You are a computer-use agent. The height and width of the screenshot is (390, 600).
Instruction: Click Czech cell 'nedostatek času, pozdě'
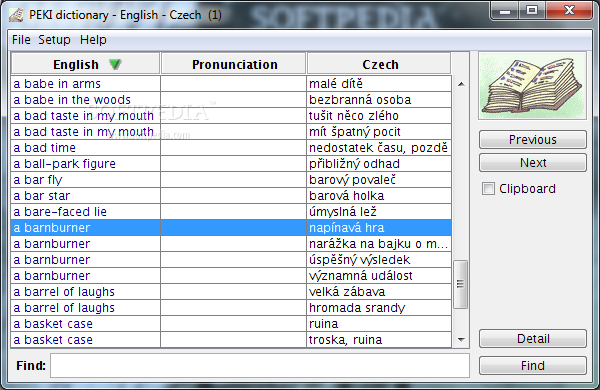tap(379, 148)
